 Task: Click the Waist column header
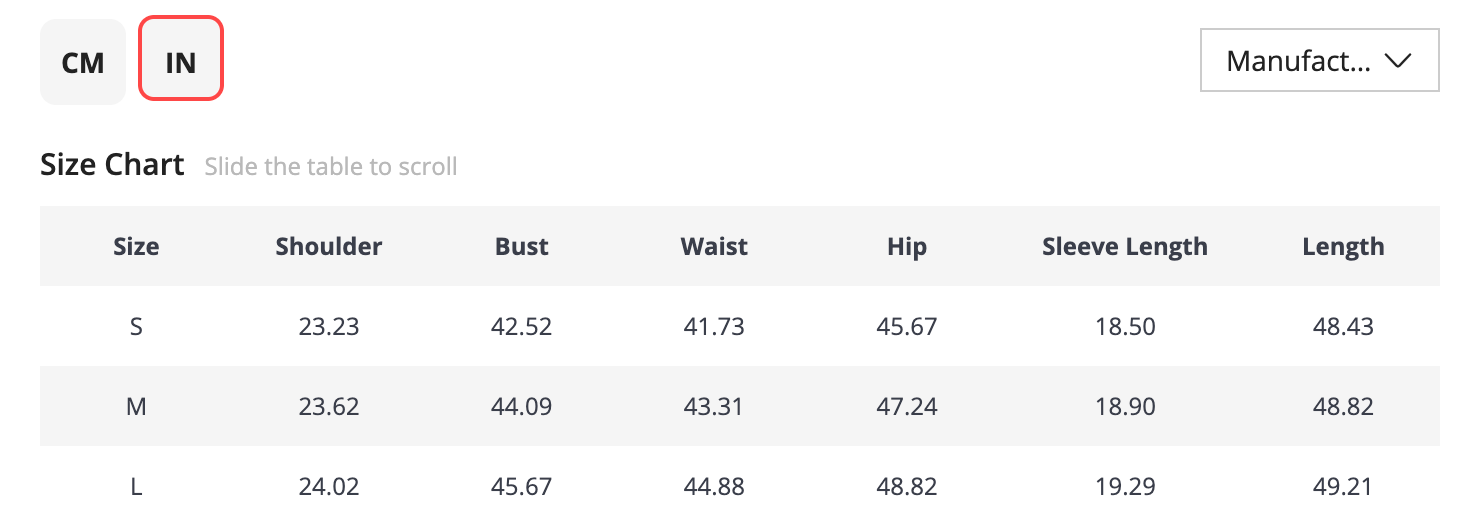tap(714, 246)
